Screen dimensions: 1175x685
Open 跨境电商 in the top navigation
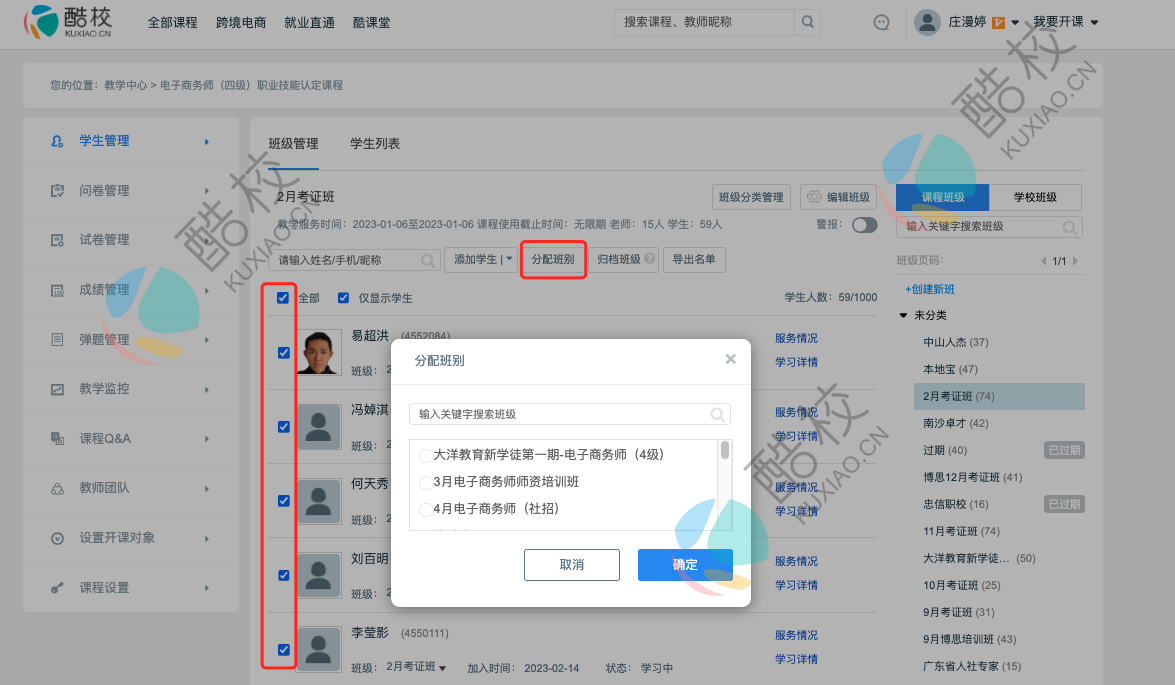click(x=241, y=22)
